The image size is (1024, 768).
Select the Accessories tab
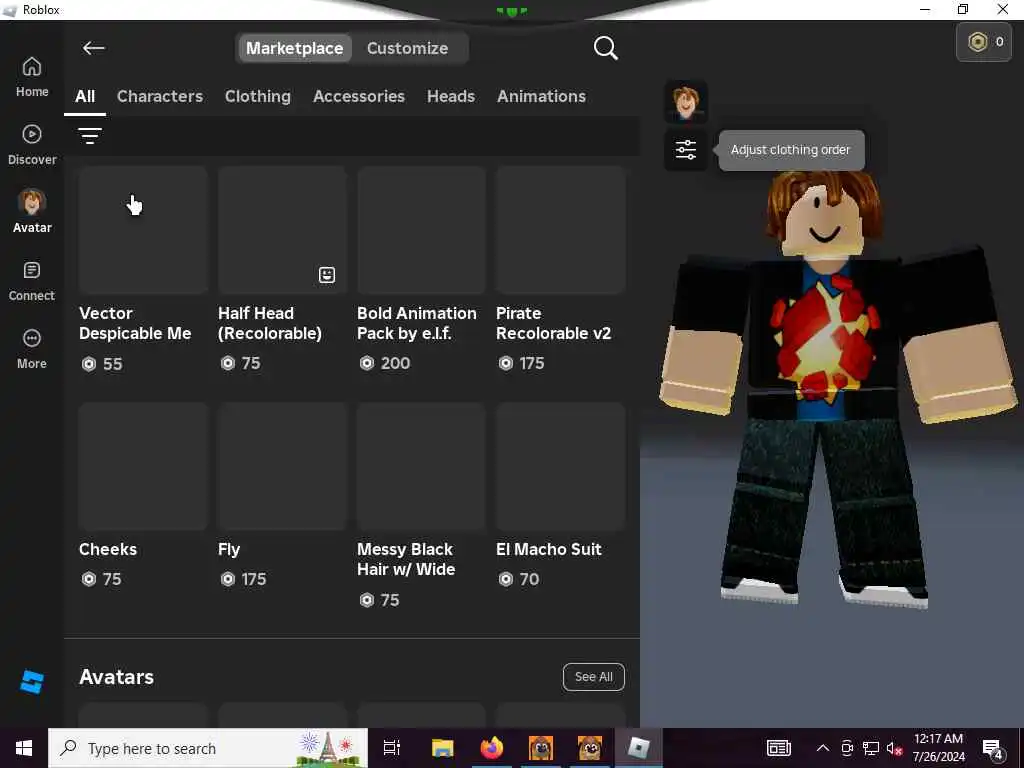point(359,97)
